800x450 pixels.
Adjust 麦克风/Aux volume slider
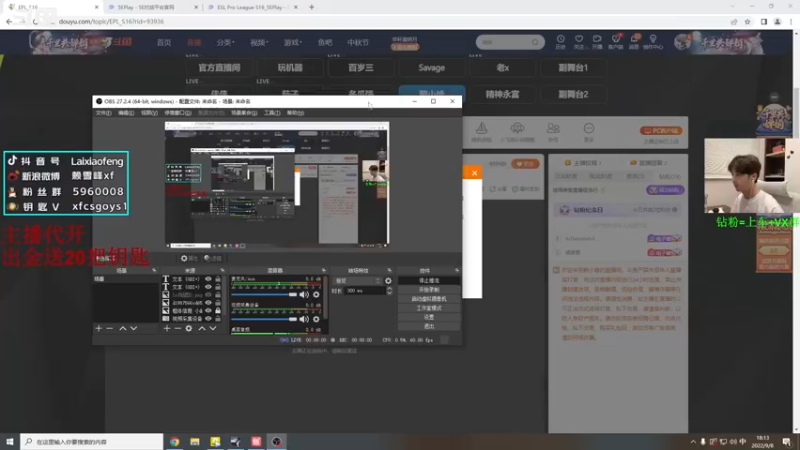(264, 294)
